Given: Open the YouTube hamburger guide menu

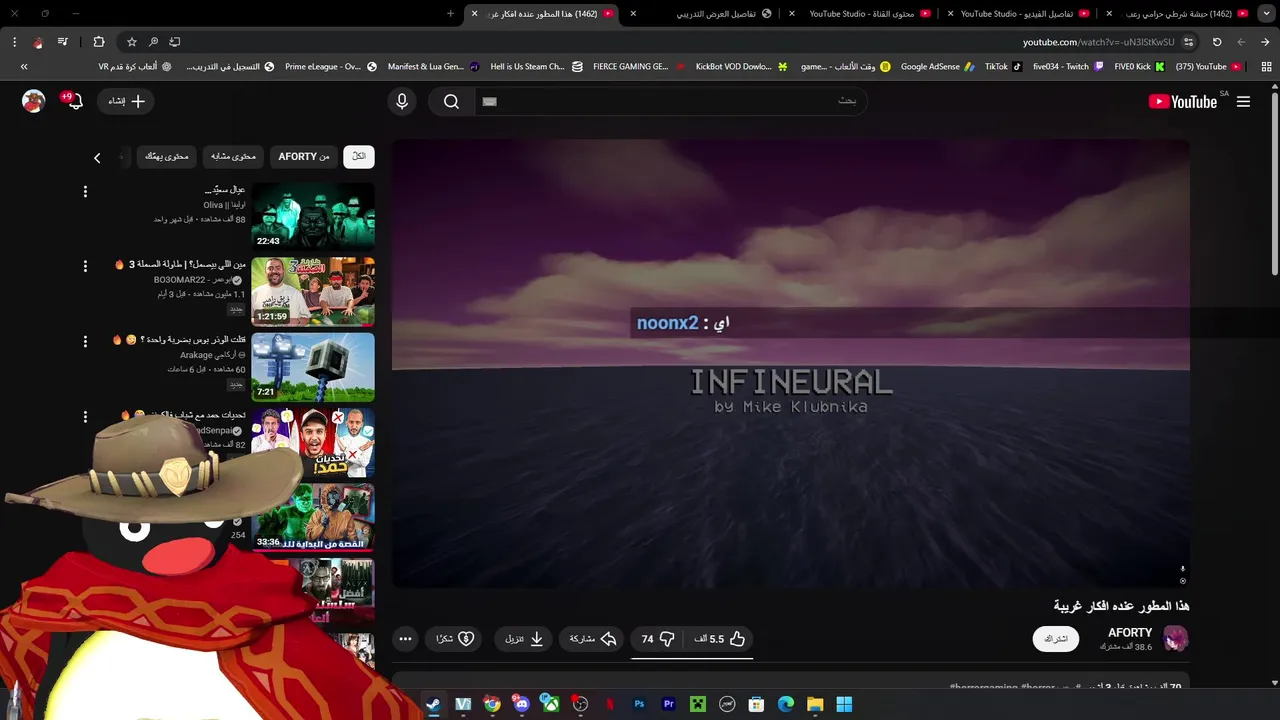Looking at the screenshot, I should [x=1243, y=101].
